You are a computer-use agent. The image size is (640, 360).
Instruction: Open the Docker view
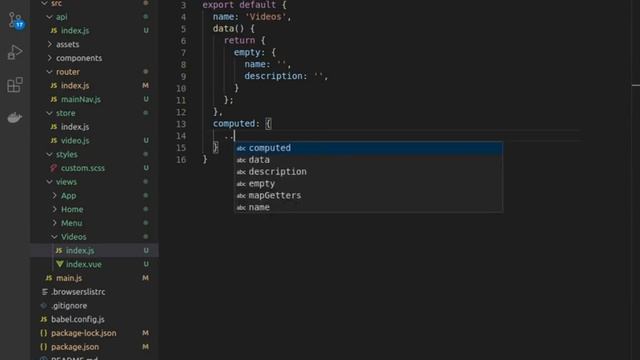point(15,118)
